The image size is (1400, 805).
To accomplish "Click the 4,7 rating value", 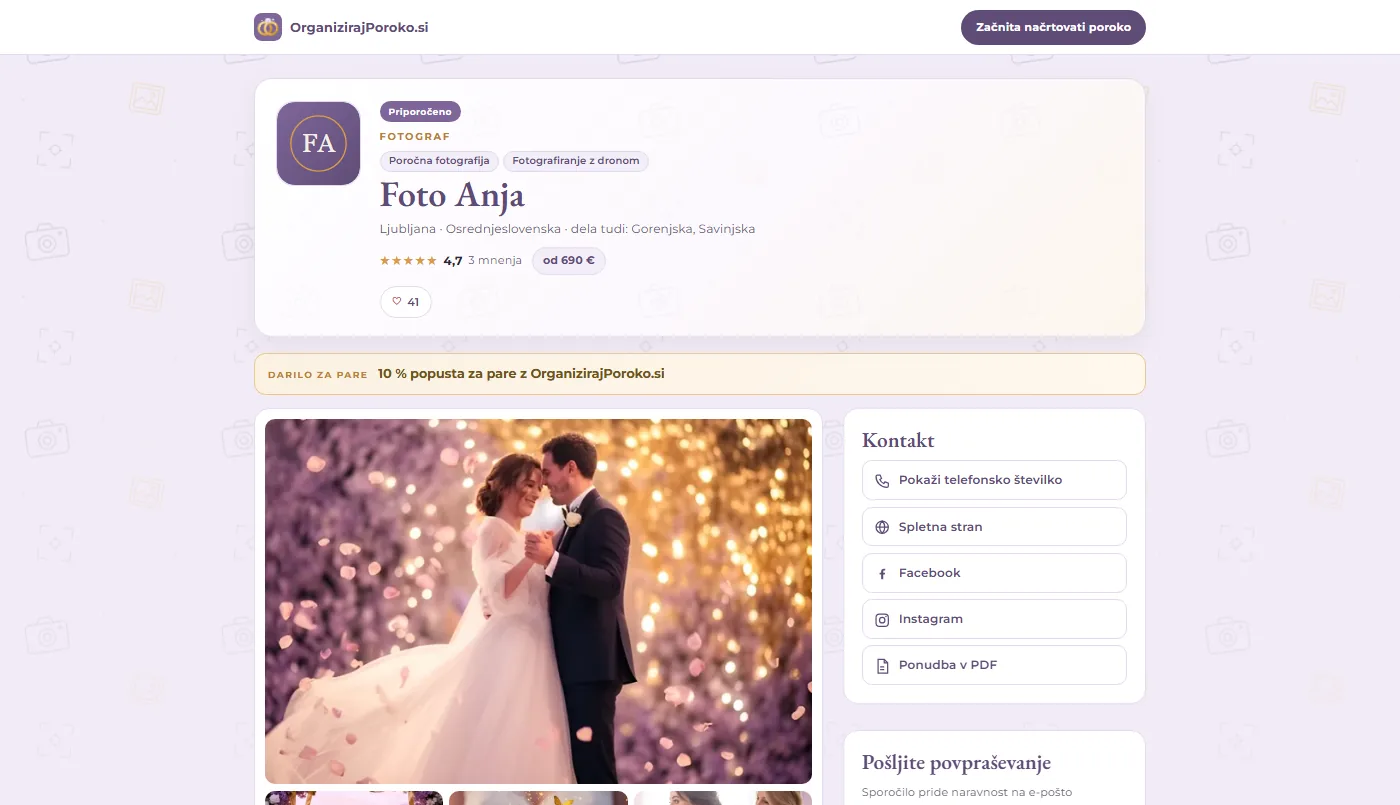I will tap(453, 261).
